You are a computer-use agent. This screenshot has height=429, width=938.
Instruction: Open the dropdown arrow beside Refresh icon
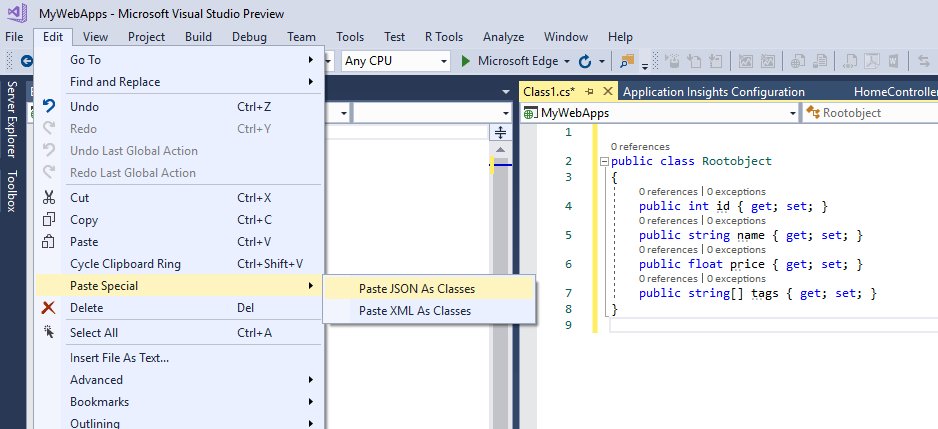click(x=602, y=61)
